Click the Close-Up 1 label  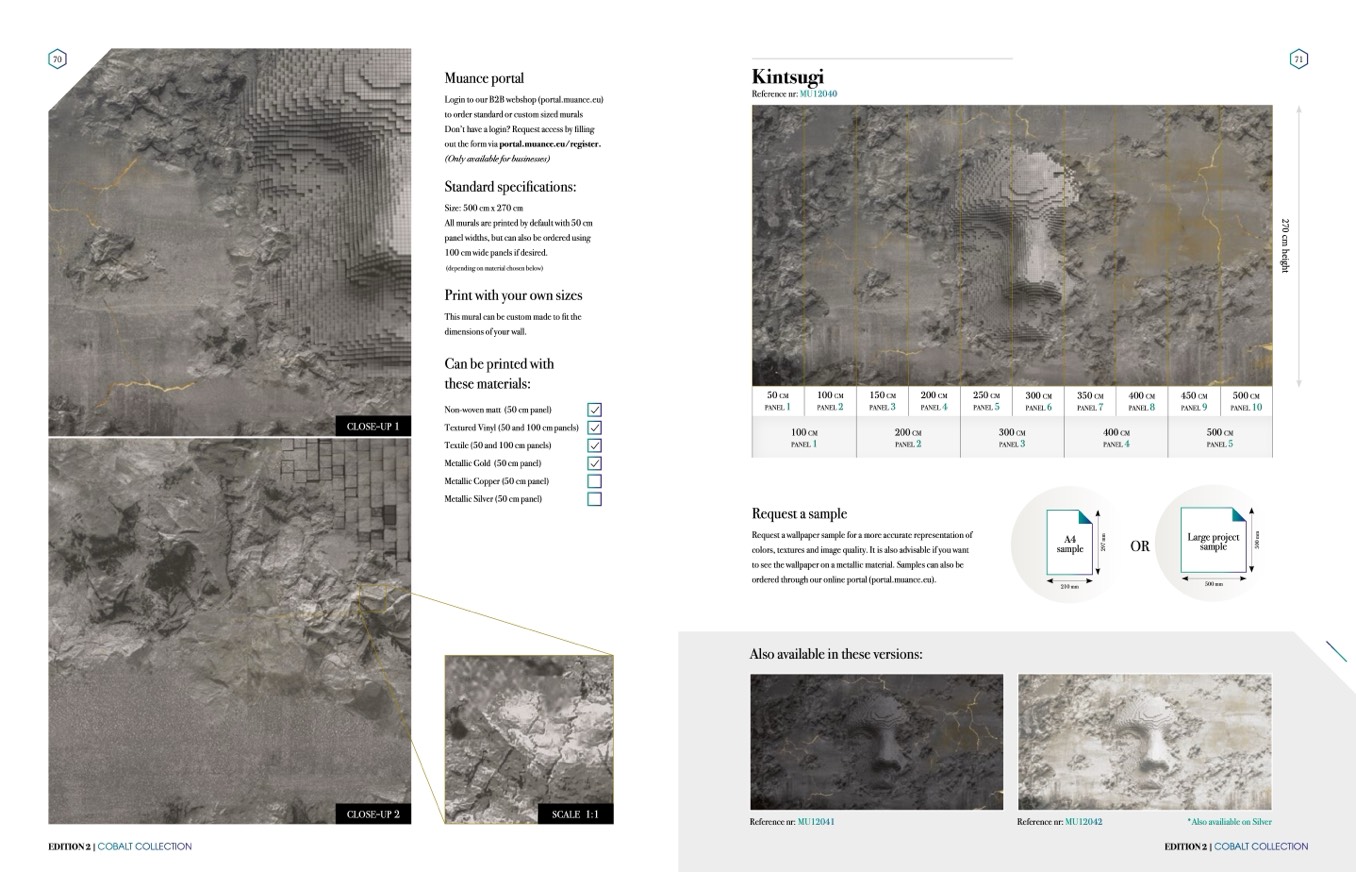[x=372, y=427]
